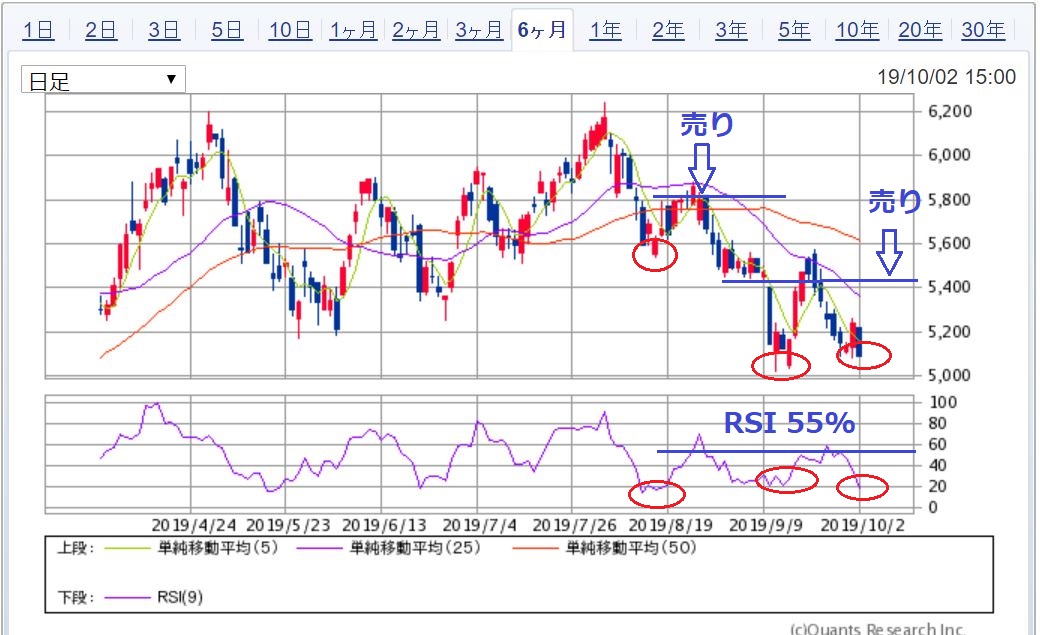The image size is (1043, 635).
Task: Click the 5,200 price axis label
Action: coord(950,331)
